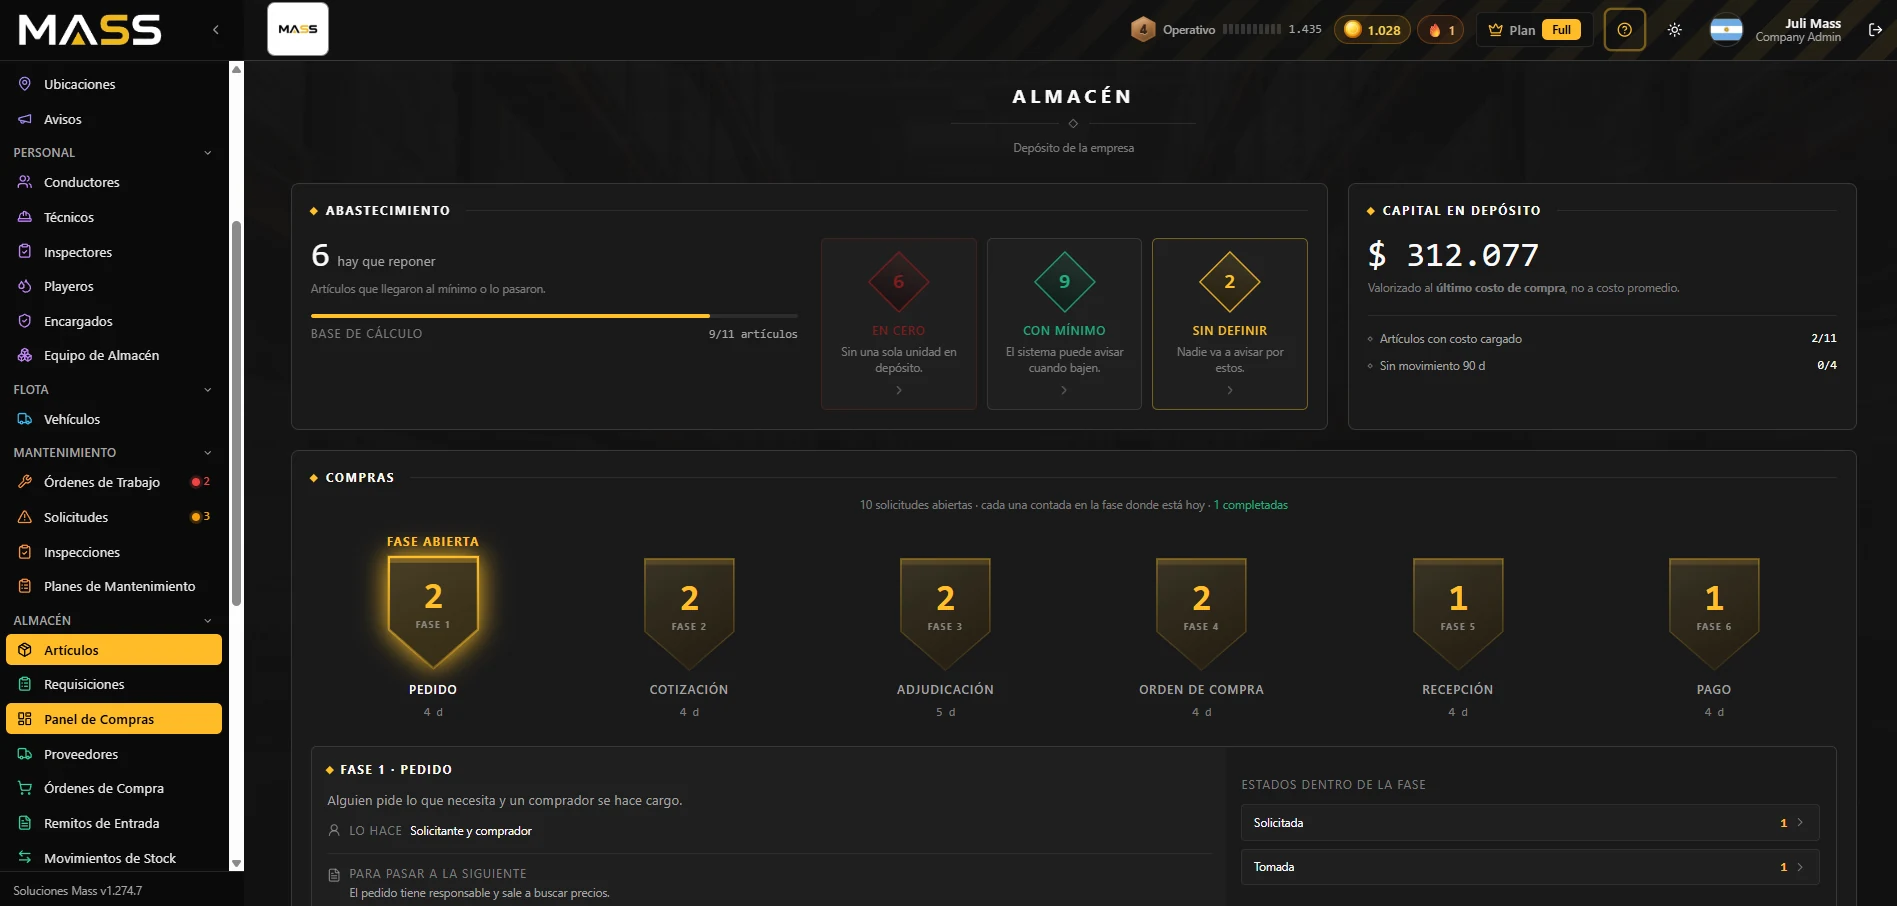Click the base de cálculo progress bar

[554, 316]
